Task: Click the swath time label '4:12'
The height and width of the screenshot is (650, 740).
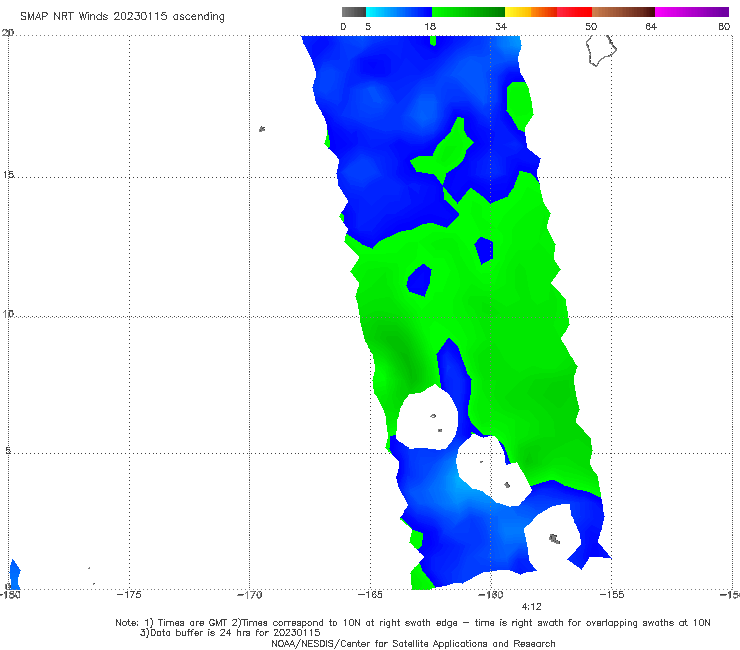Action: pos(531,606)
